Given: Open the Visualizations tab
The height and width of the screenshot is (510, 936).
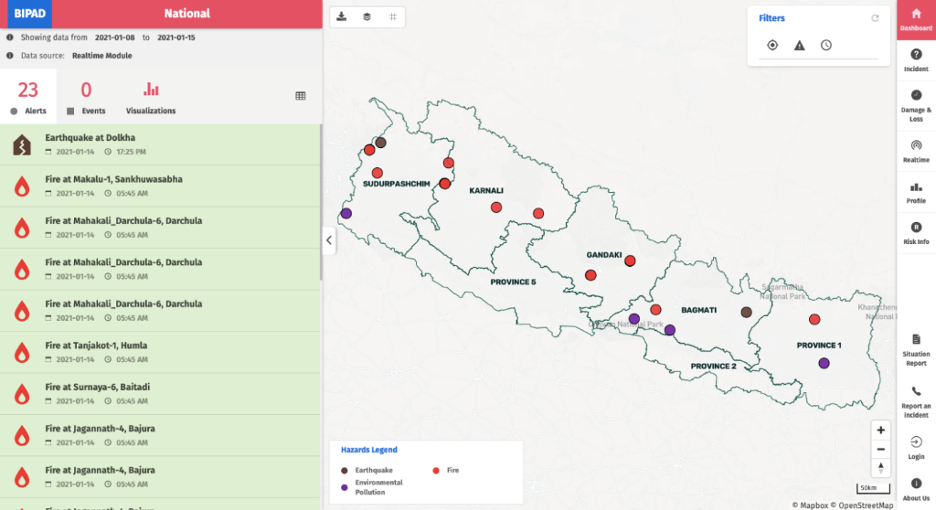Looking at the screenshot, I should click(150, 97).
